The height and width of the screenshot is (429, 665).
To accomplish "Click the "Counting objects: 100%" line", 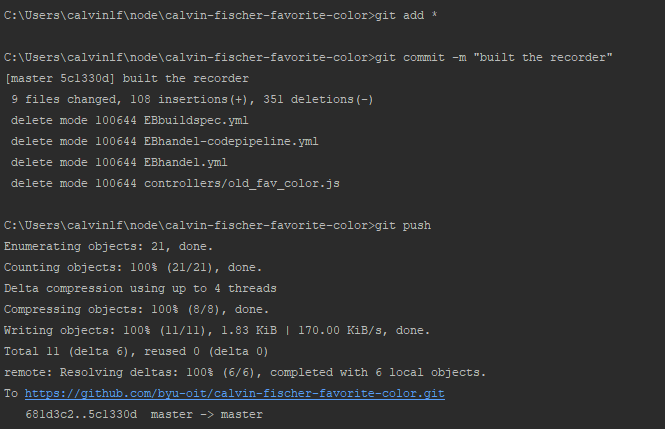I will (133, 267).
